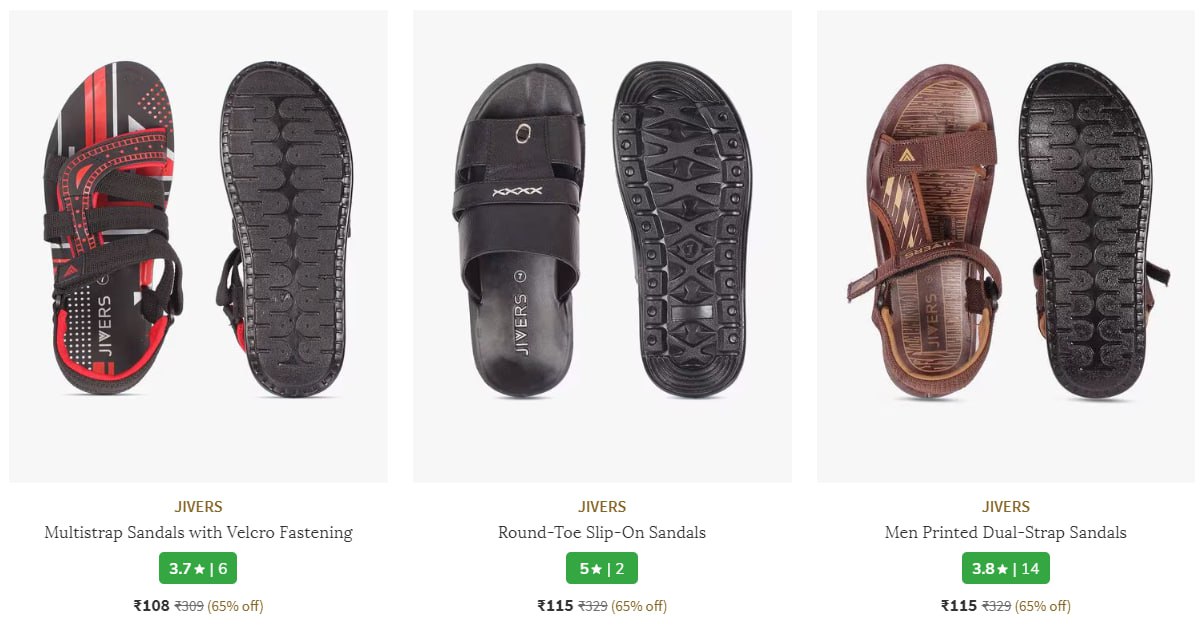Click the ₹115 price under Round-Toe Slip-On Sandals

tap(555, 606)
